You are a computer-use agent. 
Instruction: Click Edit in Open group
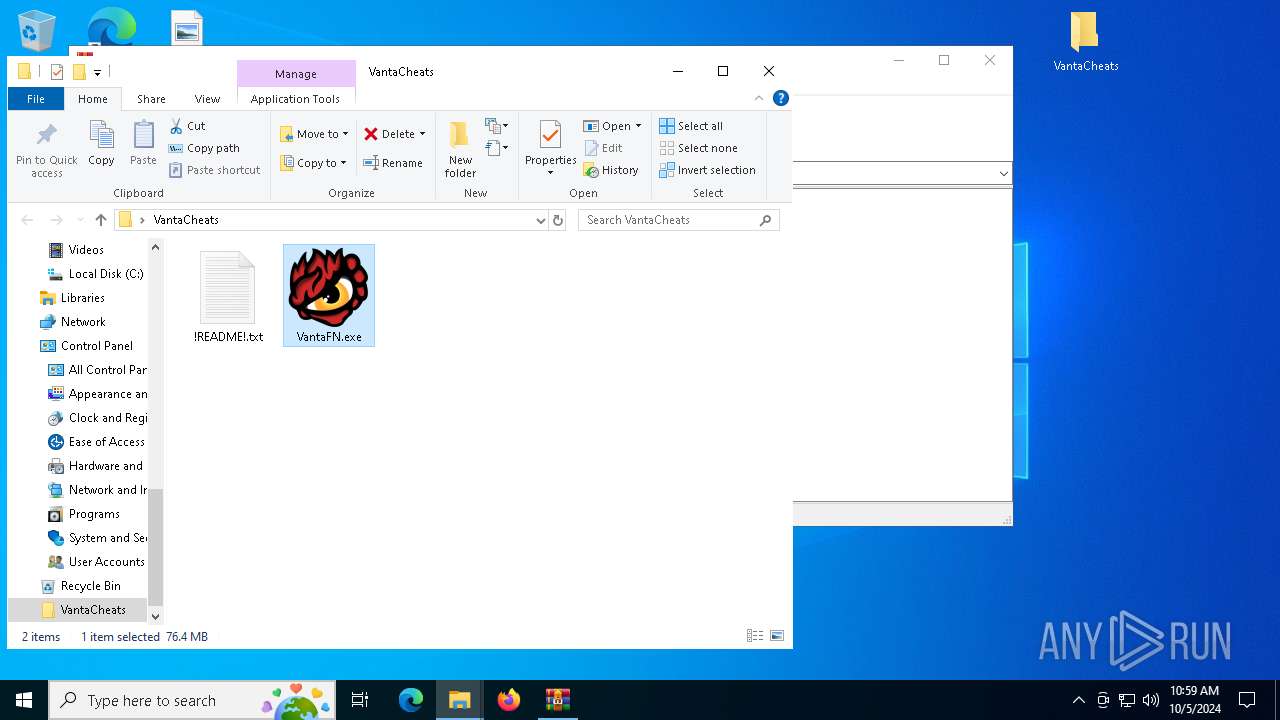(x=603, y=148)
